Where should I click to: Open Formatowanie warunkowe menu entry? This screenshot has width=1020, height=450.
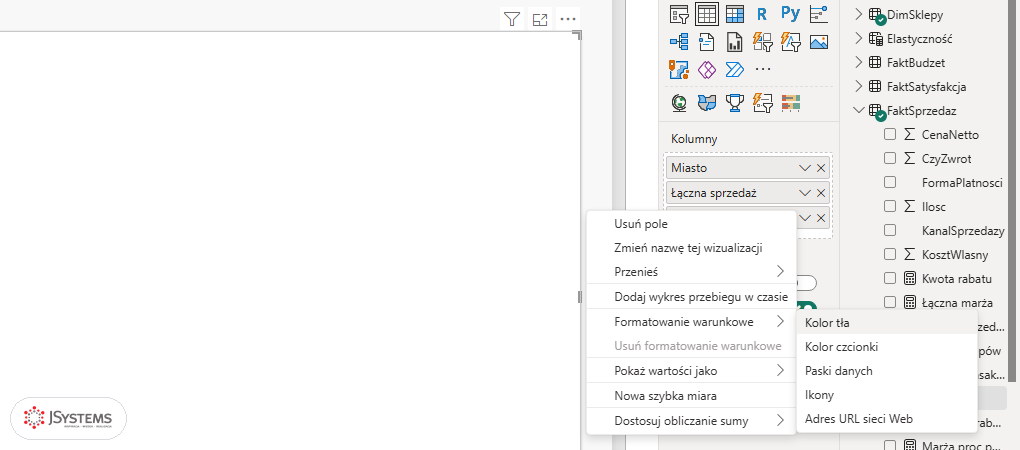point(691,321)
